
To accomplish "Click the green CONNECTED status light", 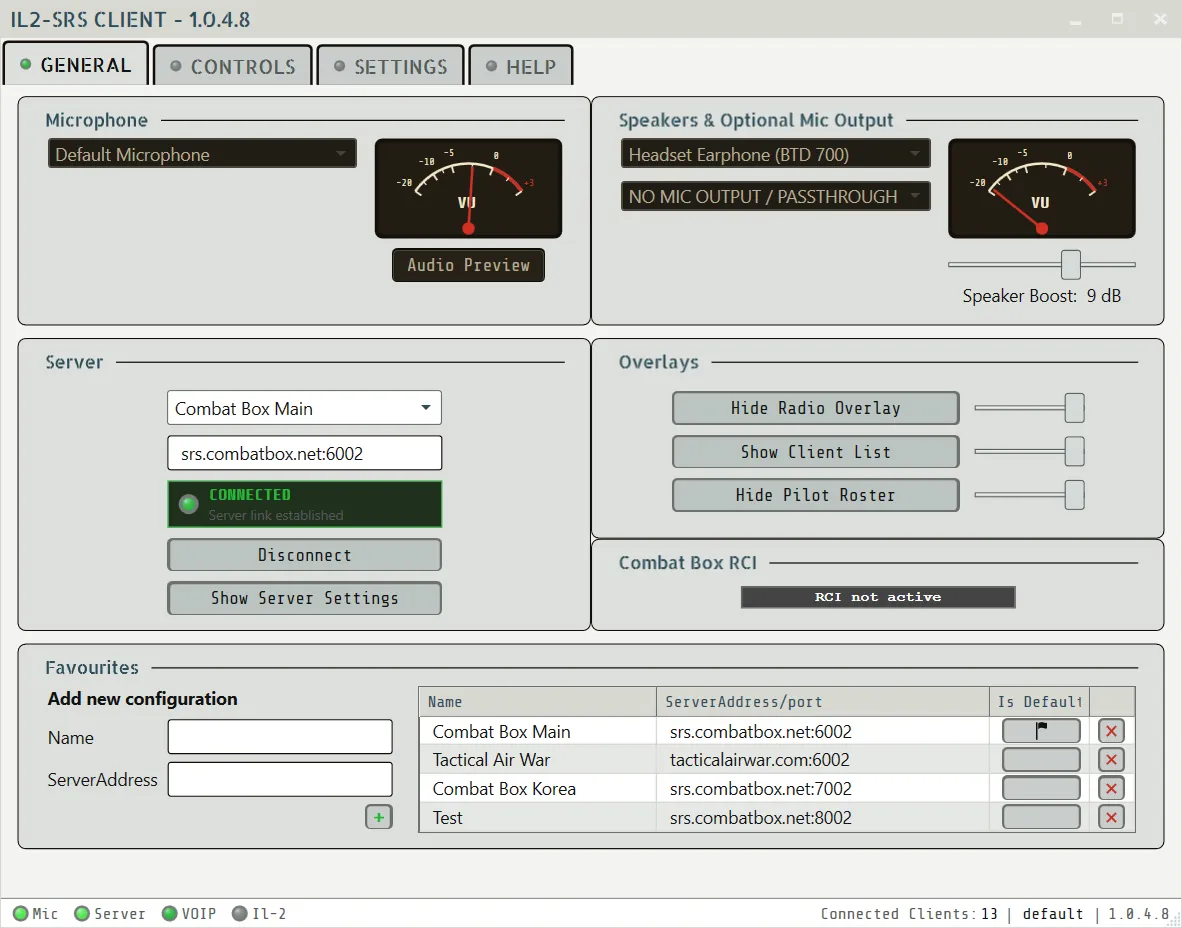I will [x=188, y=504].
